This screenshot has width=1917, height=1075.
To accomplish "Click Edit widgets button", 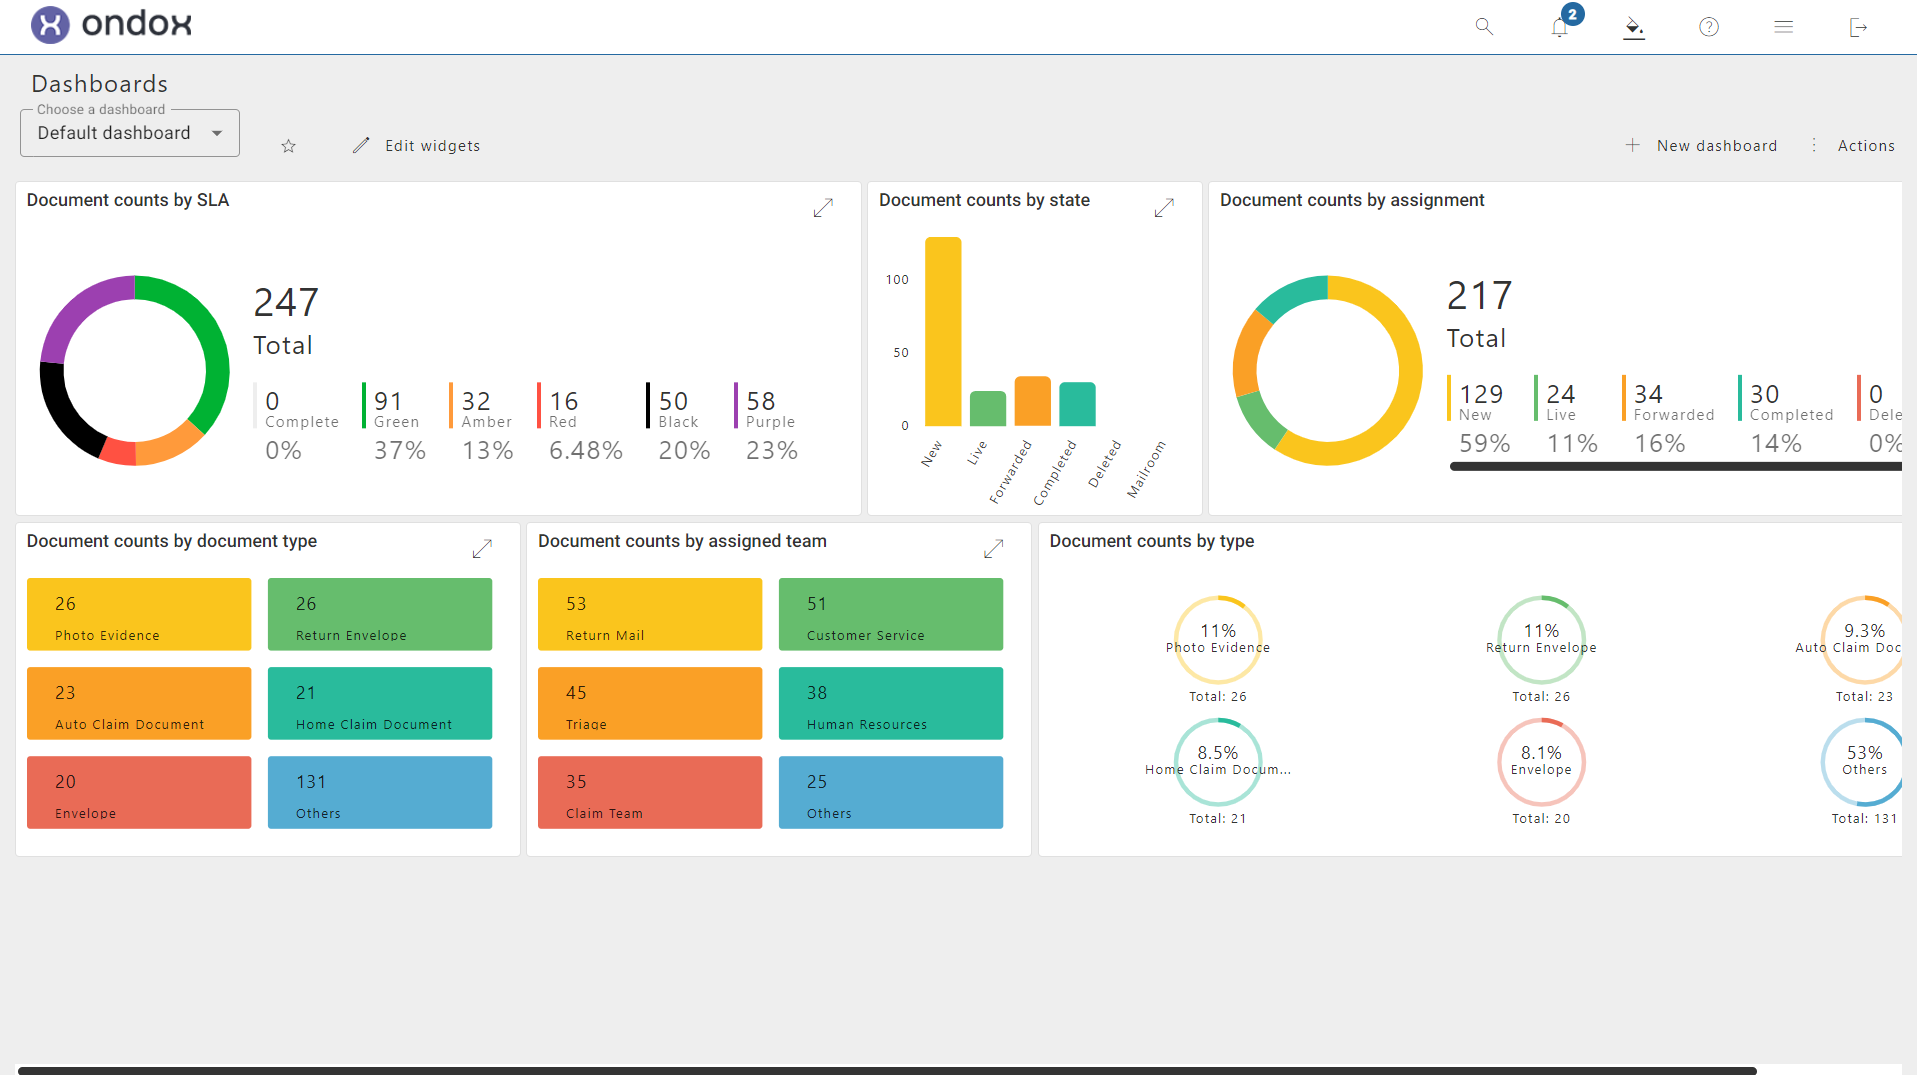I will [417, 146].
